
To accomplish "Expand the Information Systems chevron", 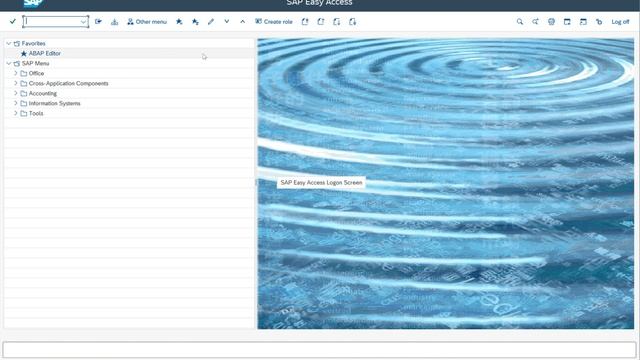I will (16, 103).
